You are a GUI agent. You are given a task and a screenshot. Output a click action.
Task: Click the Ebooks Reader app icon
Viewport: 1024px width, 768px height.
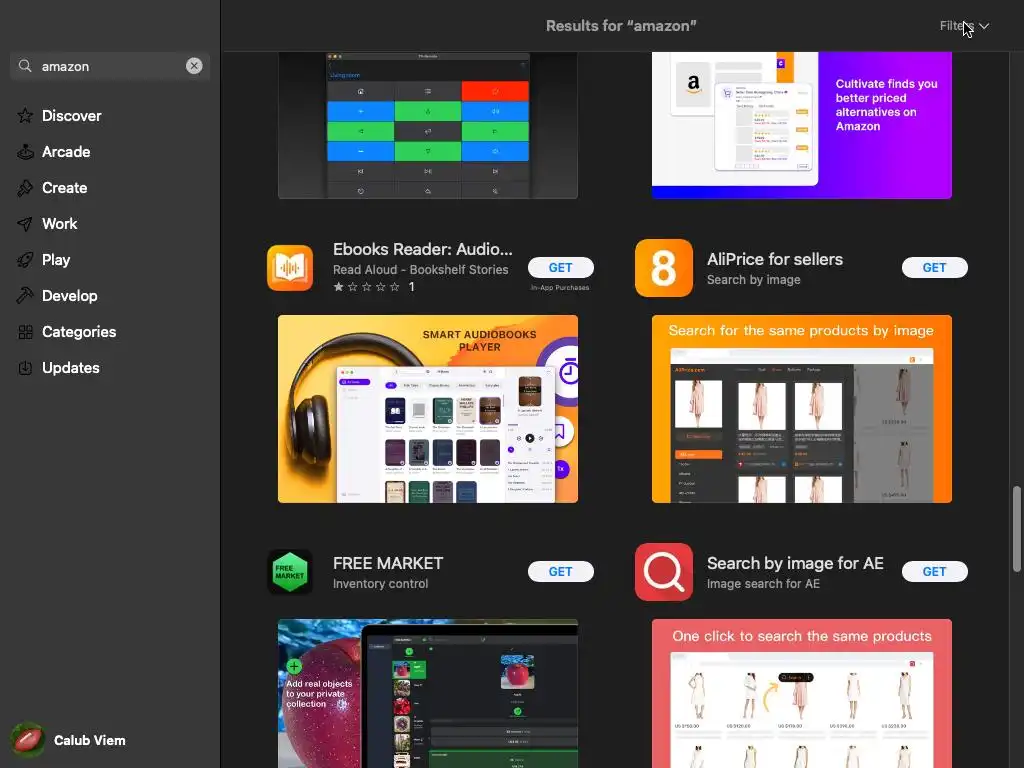pyautogui.click(x=290, y=268)
